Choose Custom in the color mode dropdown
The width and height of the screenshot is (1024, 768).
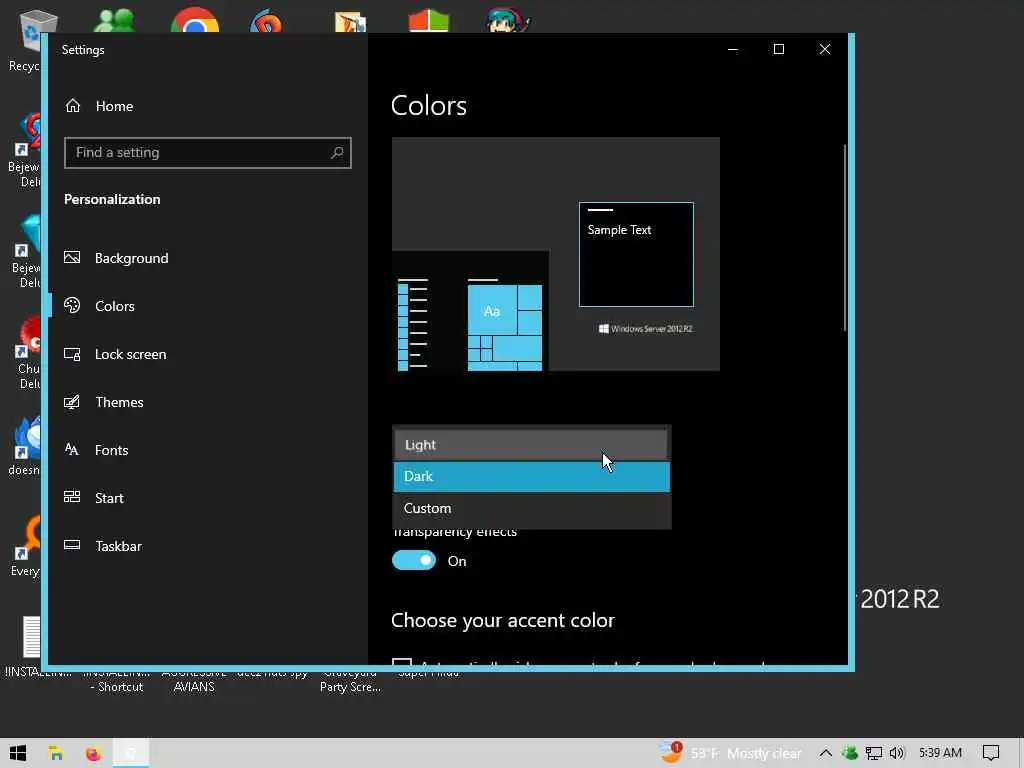tap(531, 508)
